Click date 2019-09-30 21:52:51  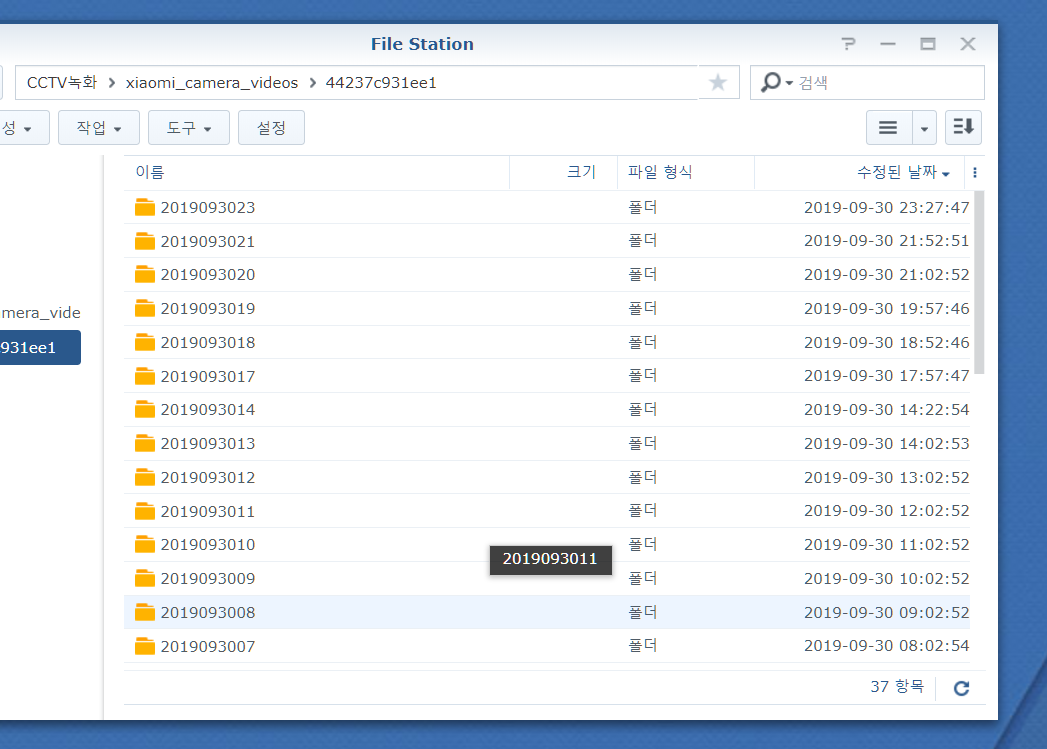tap(886, 240)
